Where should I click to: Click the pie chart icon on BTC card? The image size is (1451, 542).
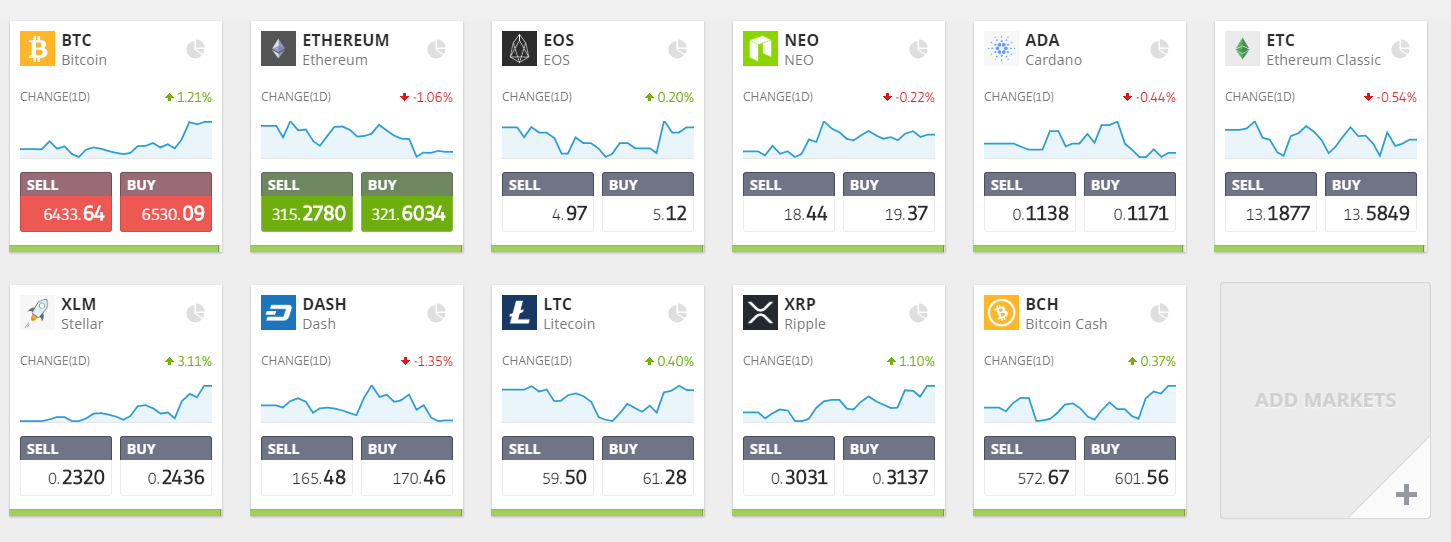(x=195, y=49)
